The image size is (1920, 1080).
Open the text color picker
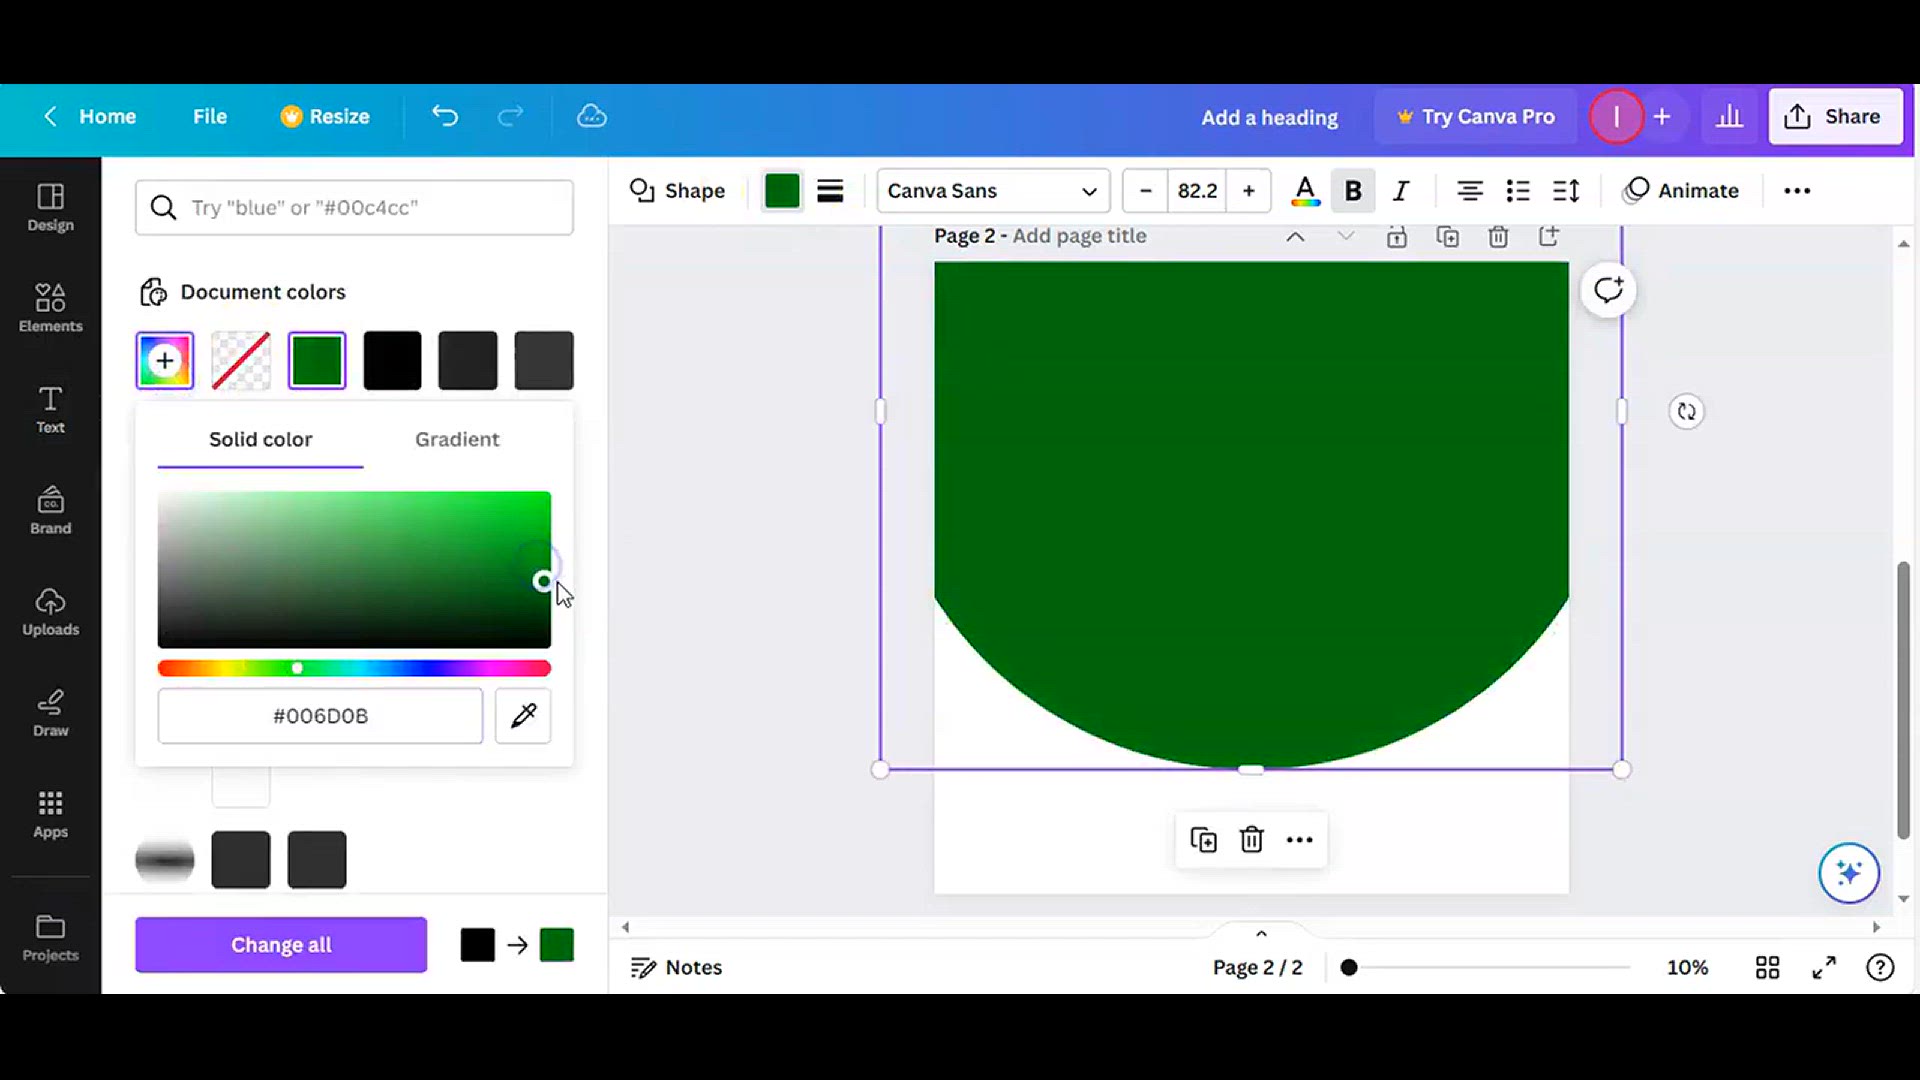(x=1304, y=191)
